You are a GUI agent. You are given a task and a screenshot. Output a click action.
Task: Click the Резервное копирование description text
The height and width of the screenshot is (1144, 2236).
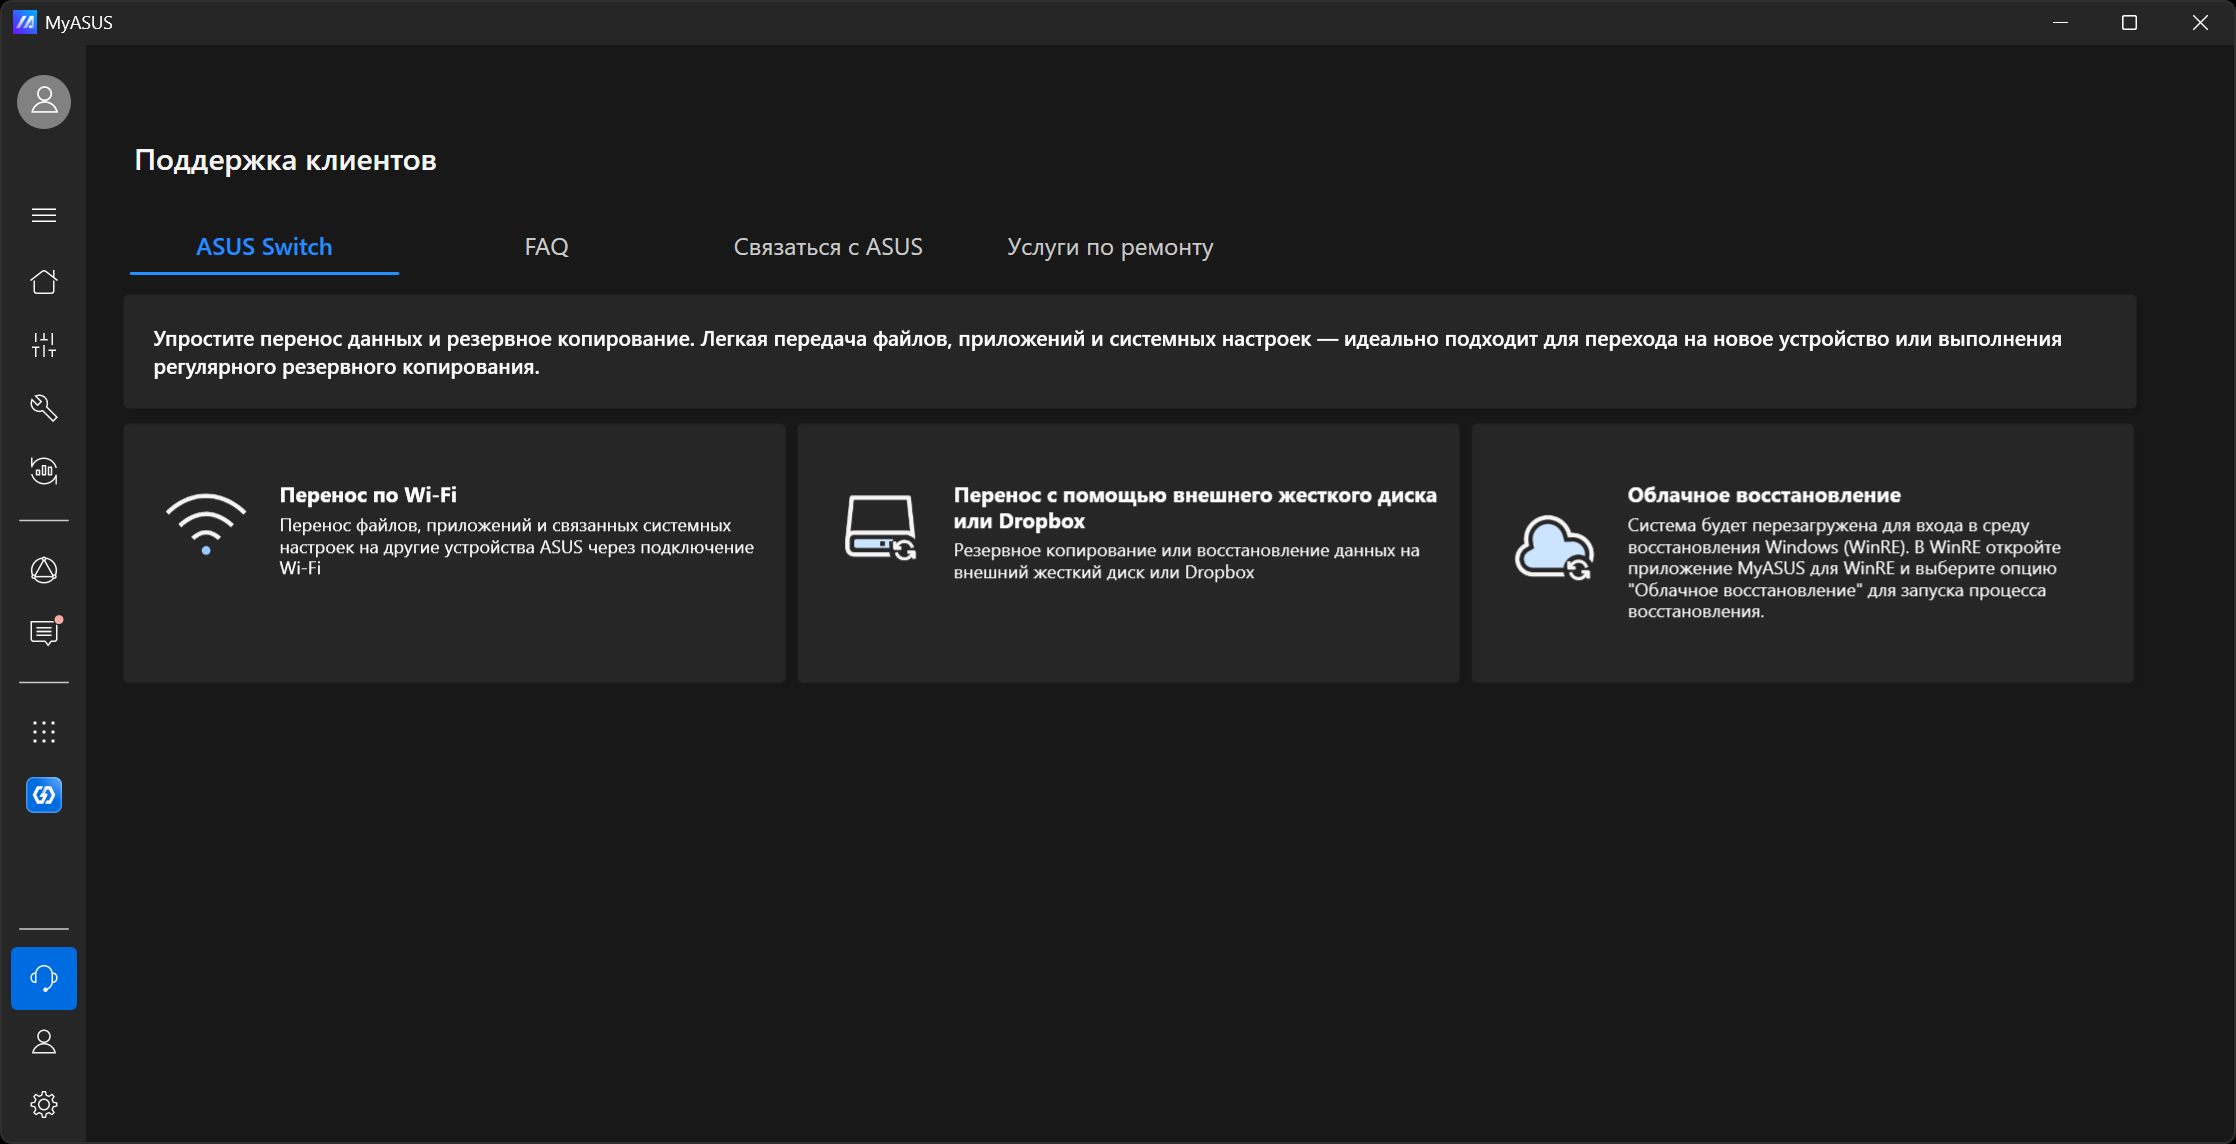coord(1186,561)
